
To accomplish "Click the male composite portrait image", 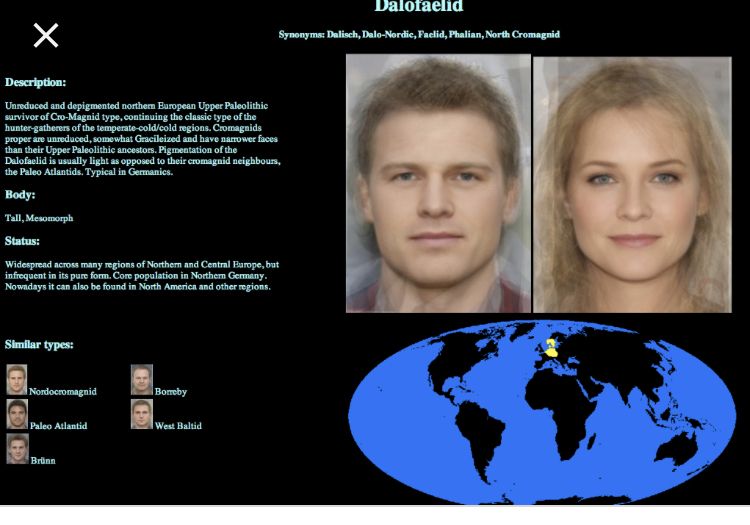I will click(x=438, y=183).
